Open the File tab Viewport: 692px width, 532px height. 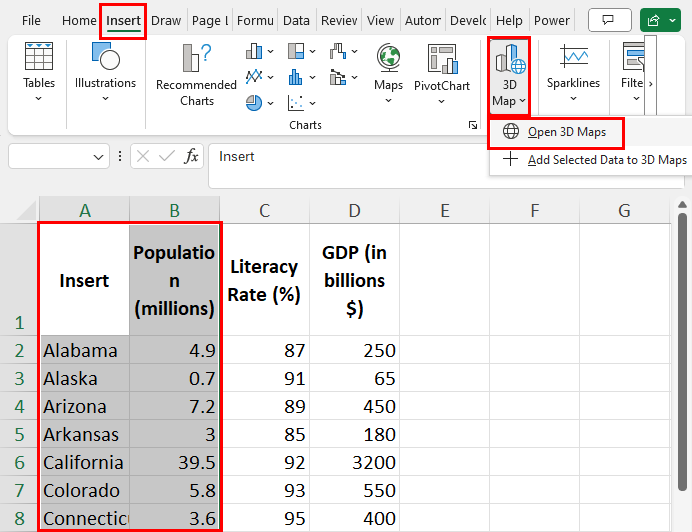tap(31, 20)
